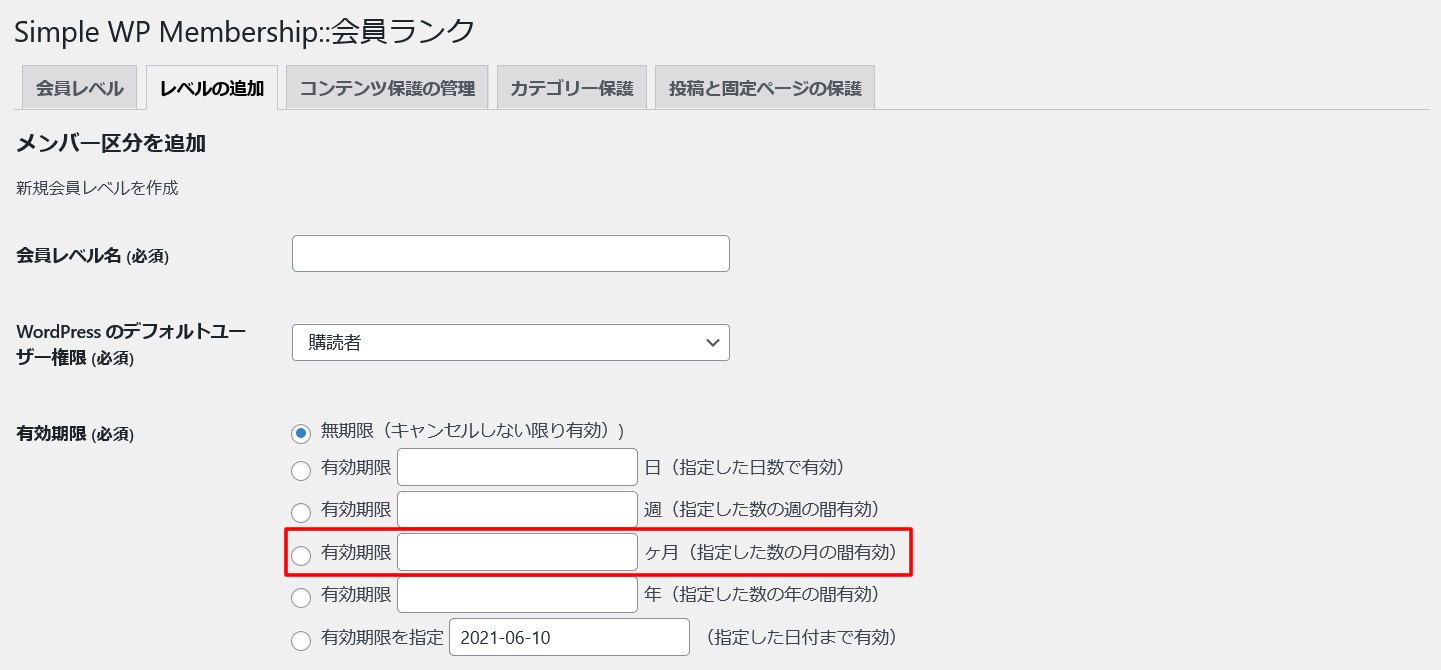
Task: Focus the 会員レベル名 name field
Action: (x=510, y=252)
